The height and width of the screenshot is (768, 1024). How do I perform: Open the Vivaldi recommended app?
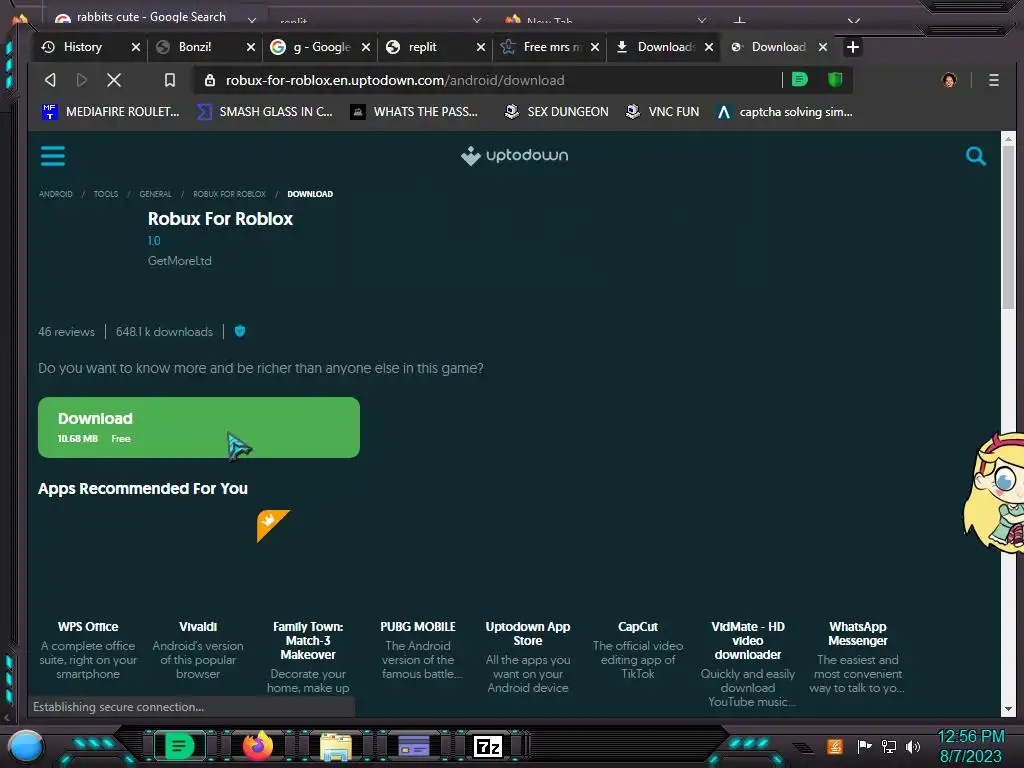(x=198, y=627)
